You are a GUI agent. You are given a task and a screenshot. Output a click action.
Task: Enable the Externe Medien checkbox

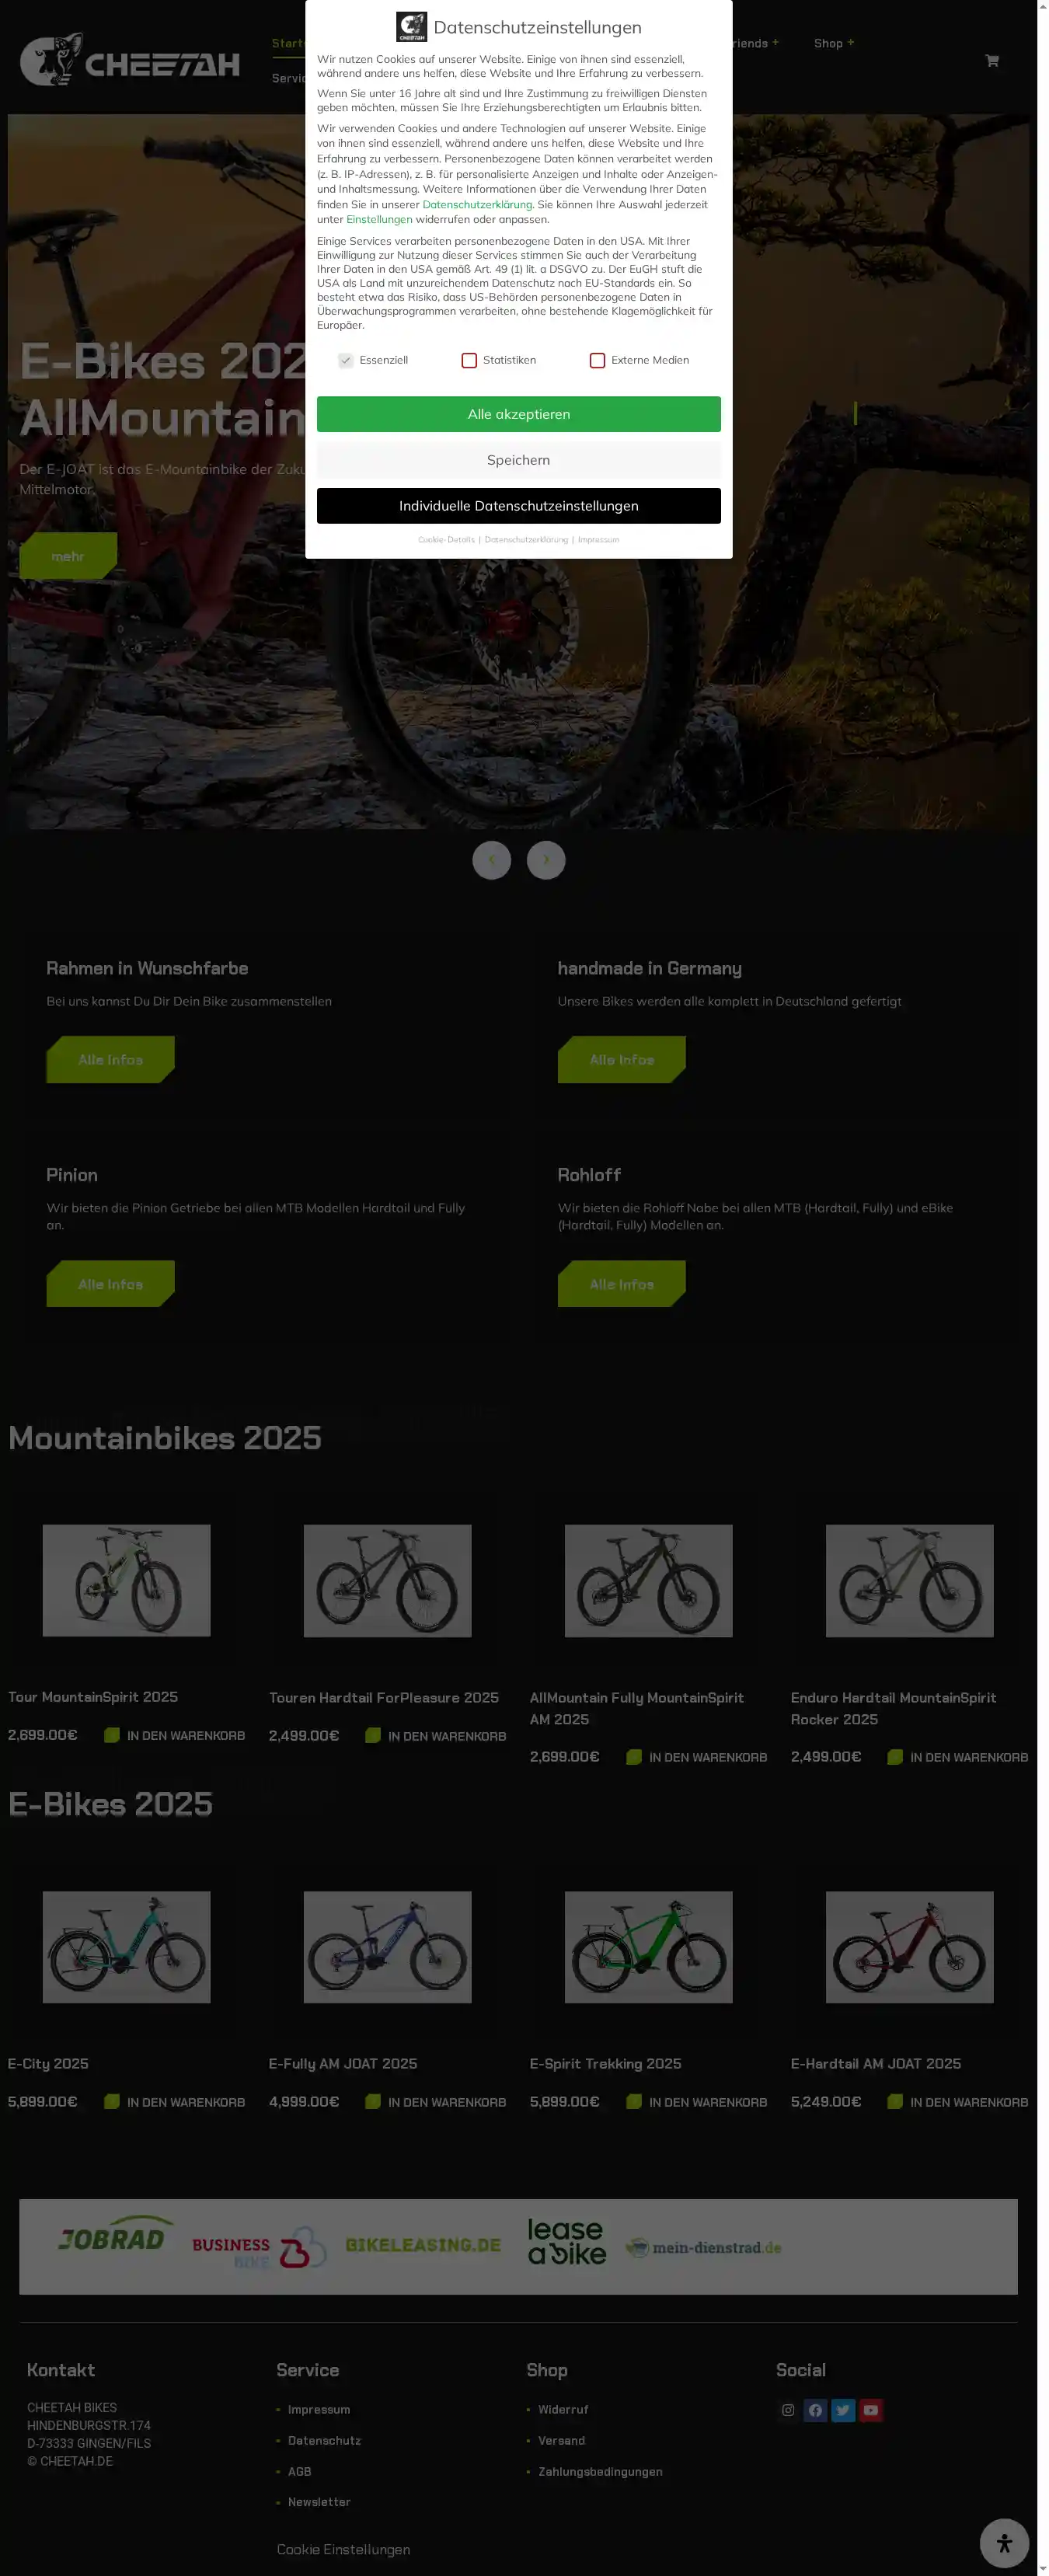point(597,360)
